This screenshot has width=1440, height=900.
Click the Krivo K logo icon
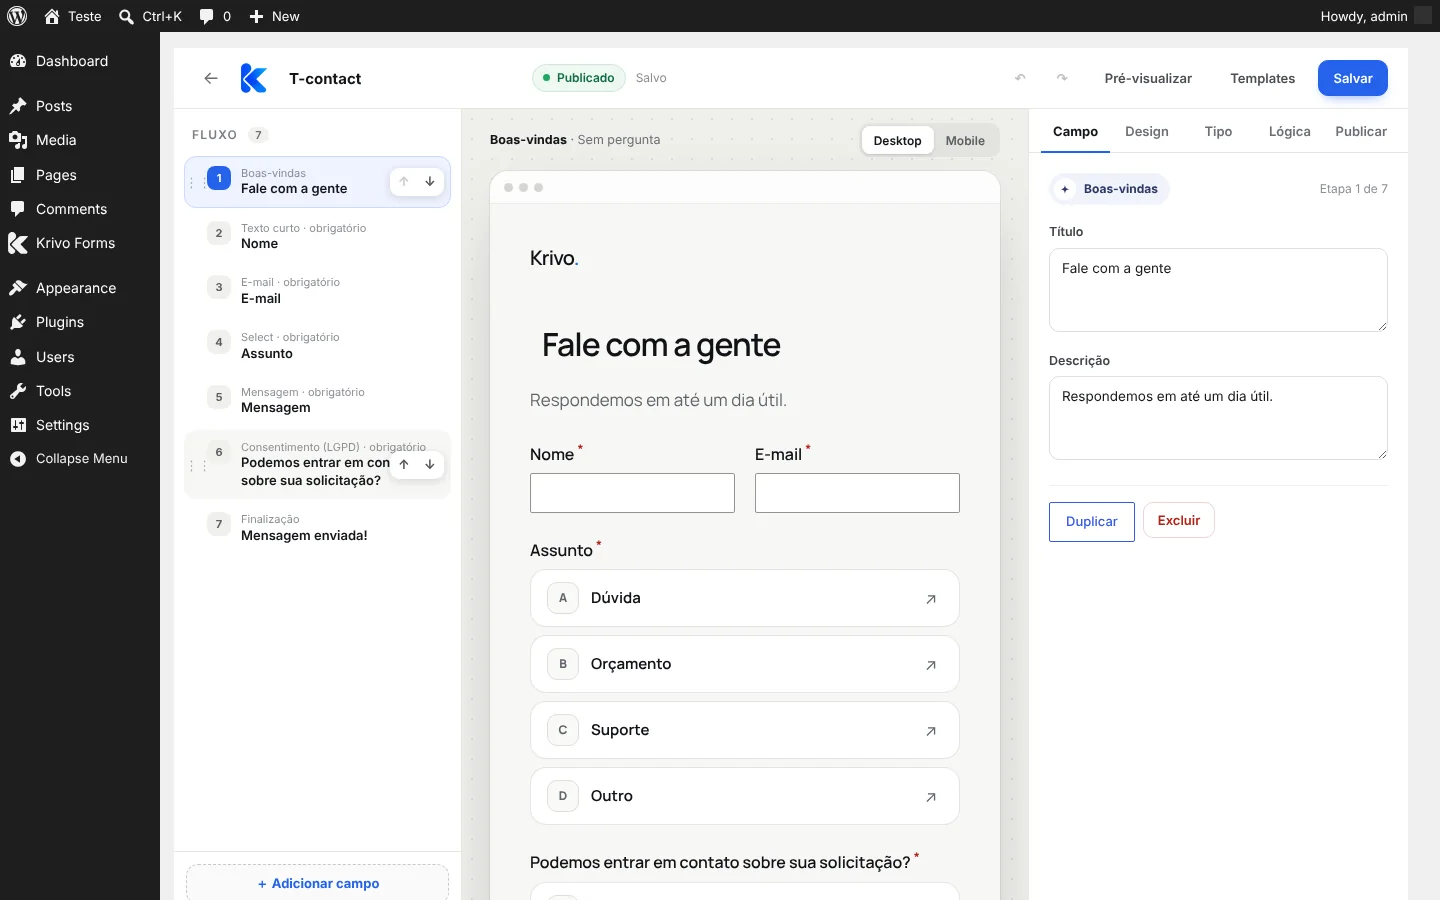[x=254, y=78]
